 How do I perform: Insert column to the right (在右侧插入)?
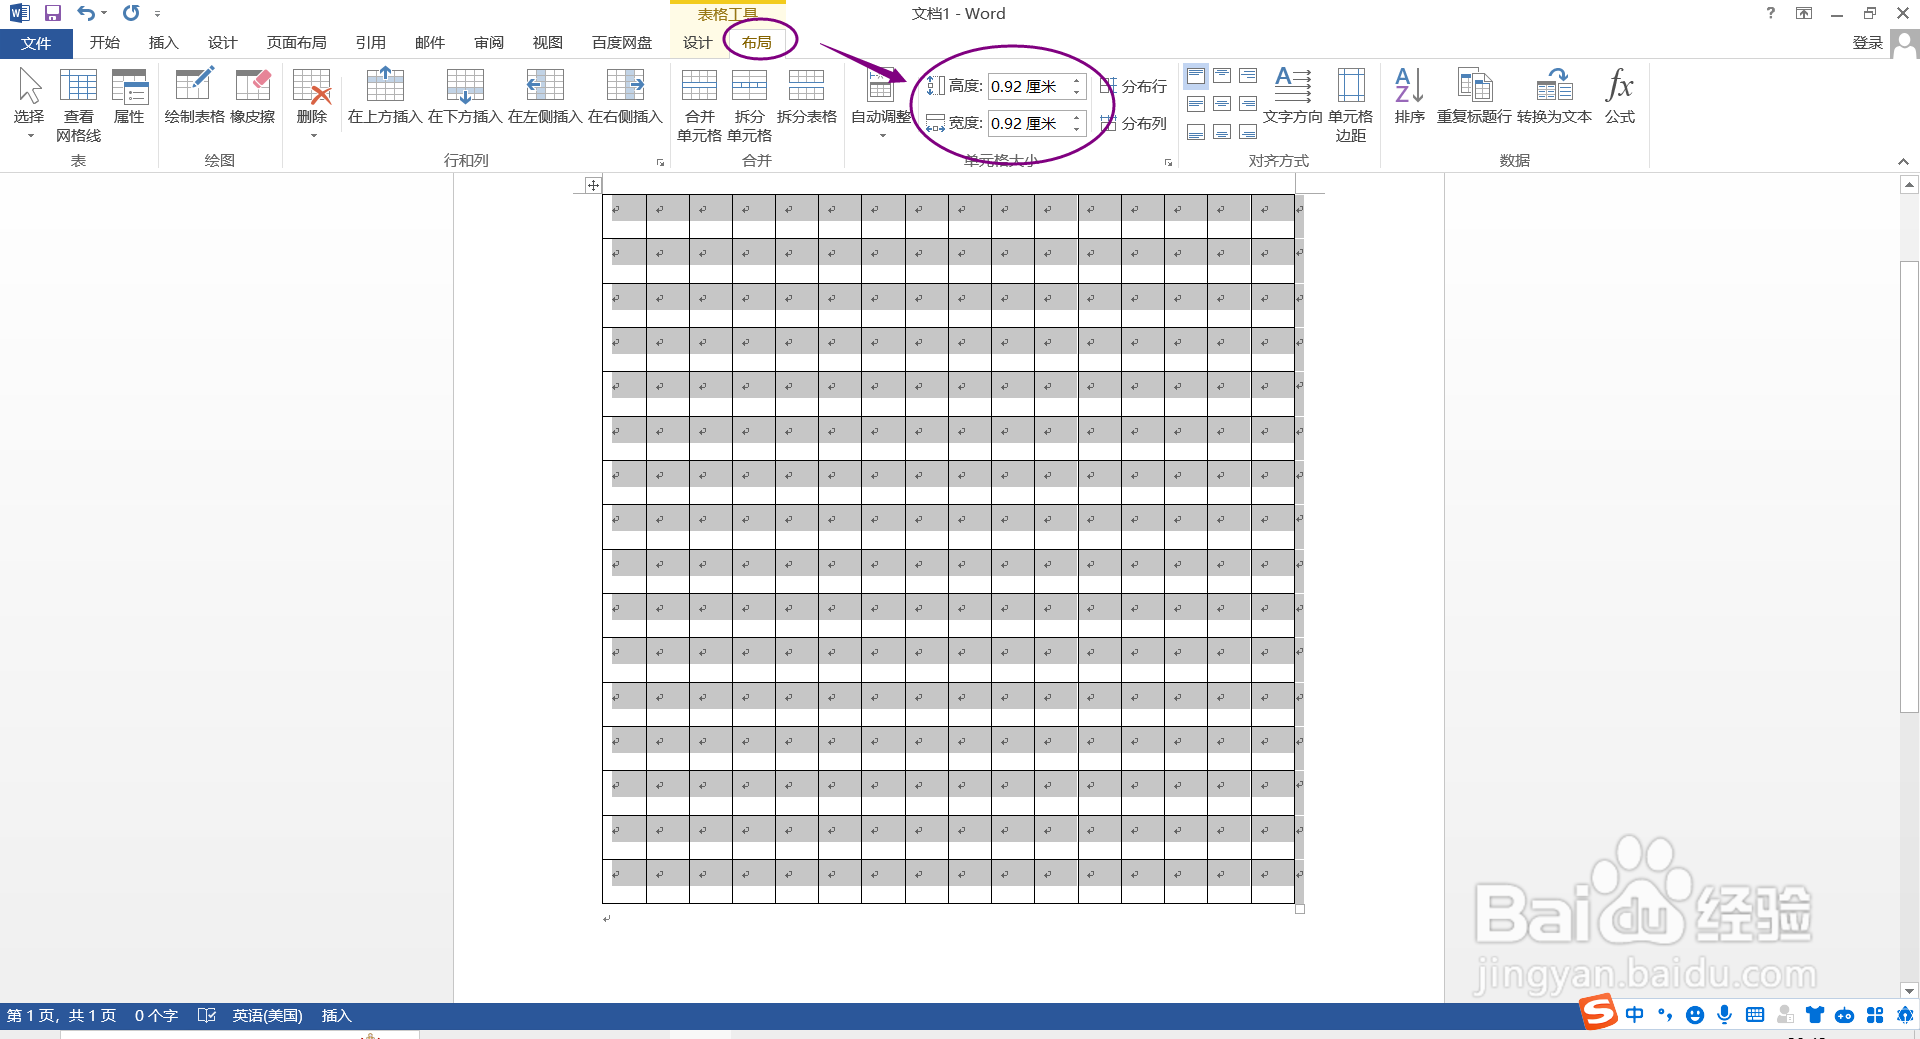pyautogui.click(x=625, y=97)
